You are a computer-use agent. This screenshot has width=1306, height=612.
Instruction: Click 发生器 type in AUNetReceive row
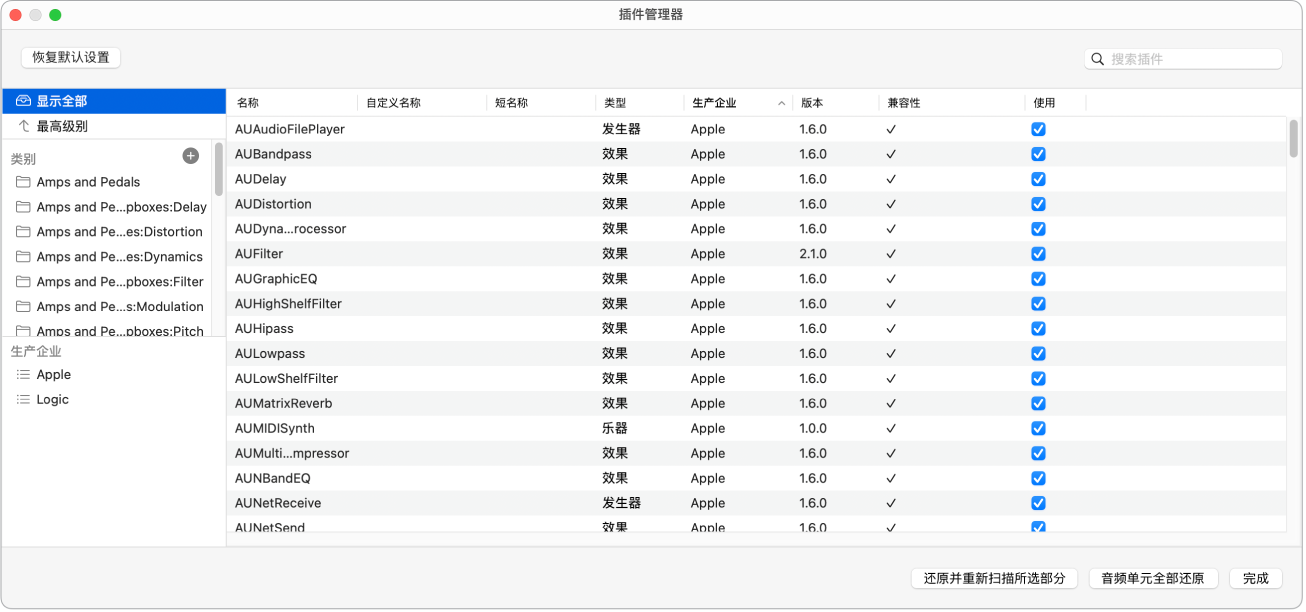click(621, 503)
